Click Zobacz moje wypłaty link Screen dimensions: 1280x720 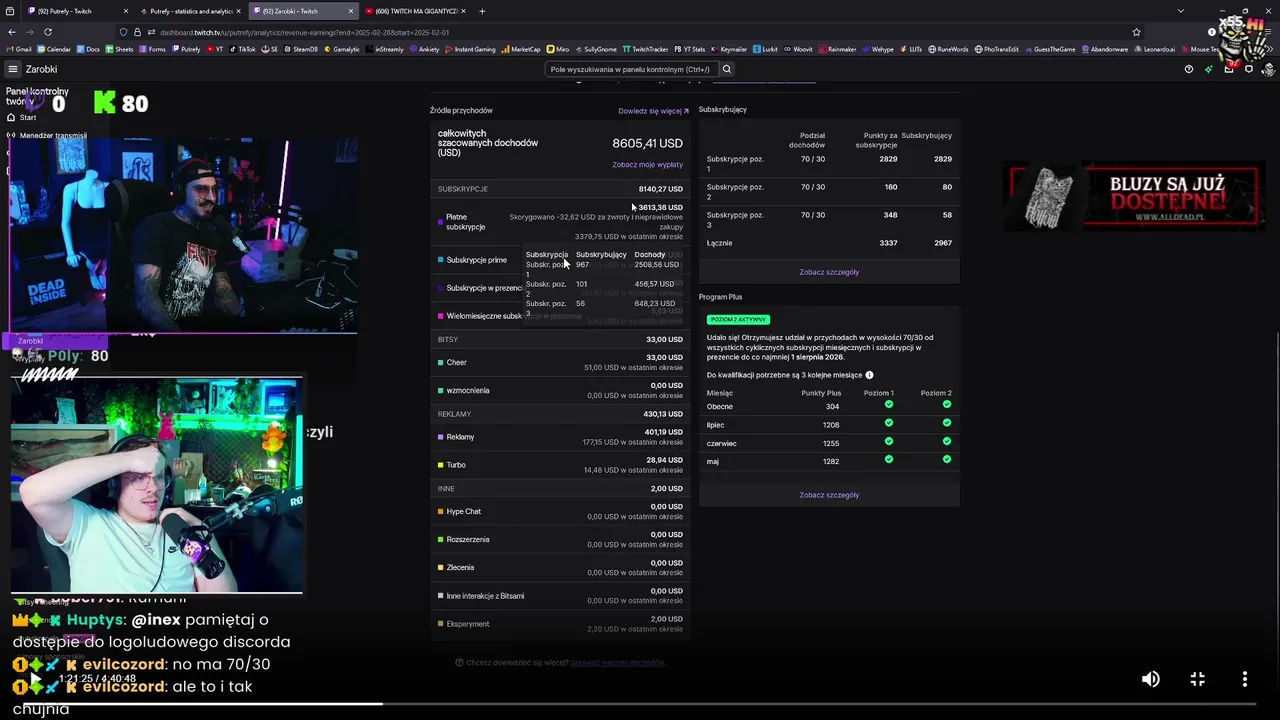[x=648, y=164]
